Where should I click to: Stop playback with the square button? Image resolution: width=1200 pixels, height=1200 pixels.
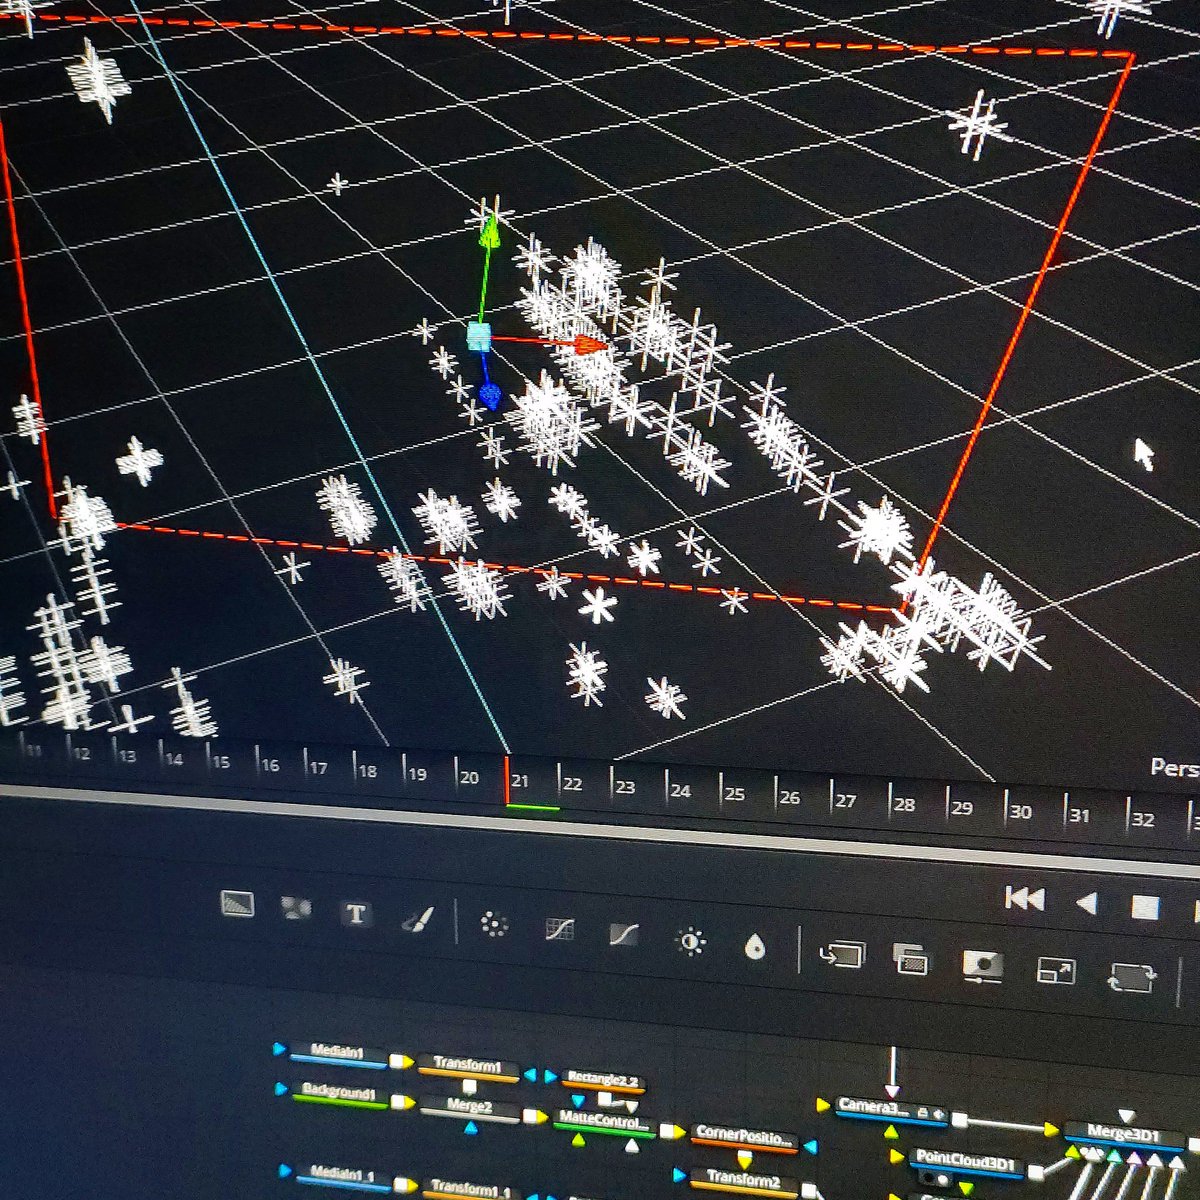point(1145,908)
